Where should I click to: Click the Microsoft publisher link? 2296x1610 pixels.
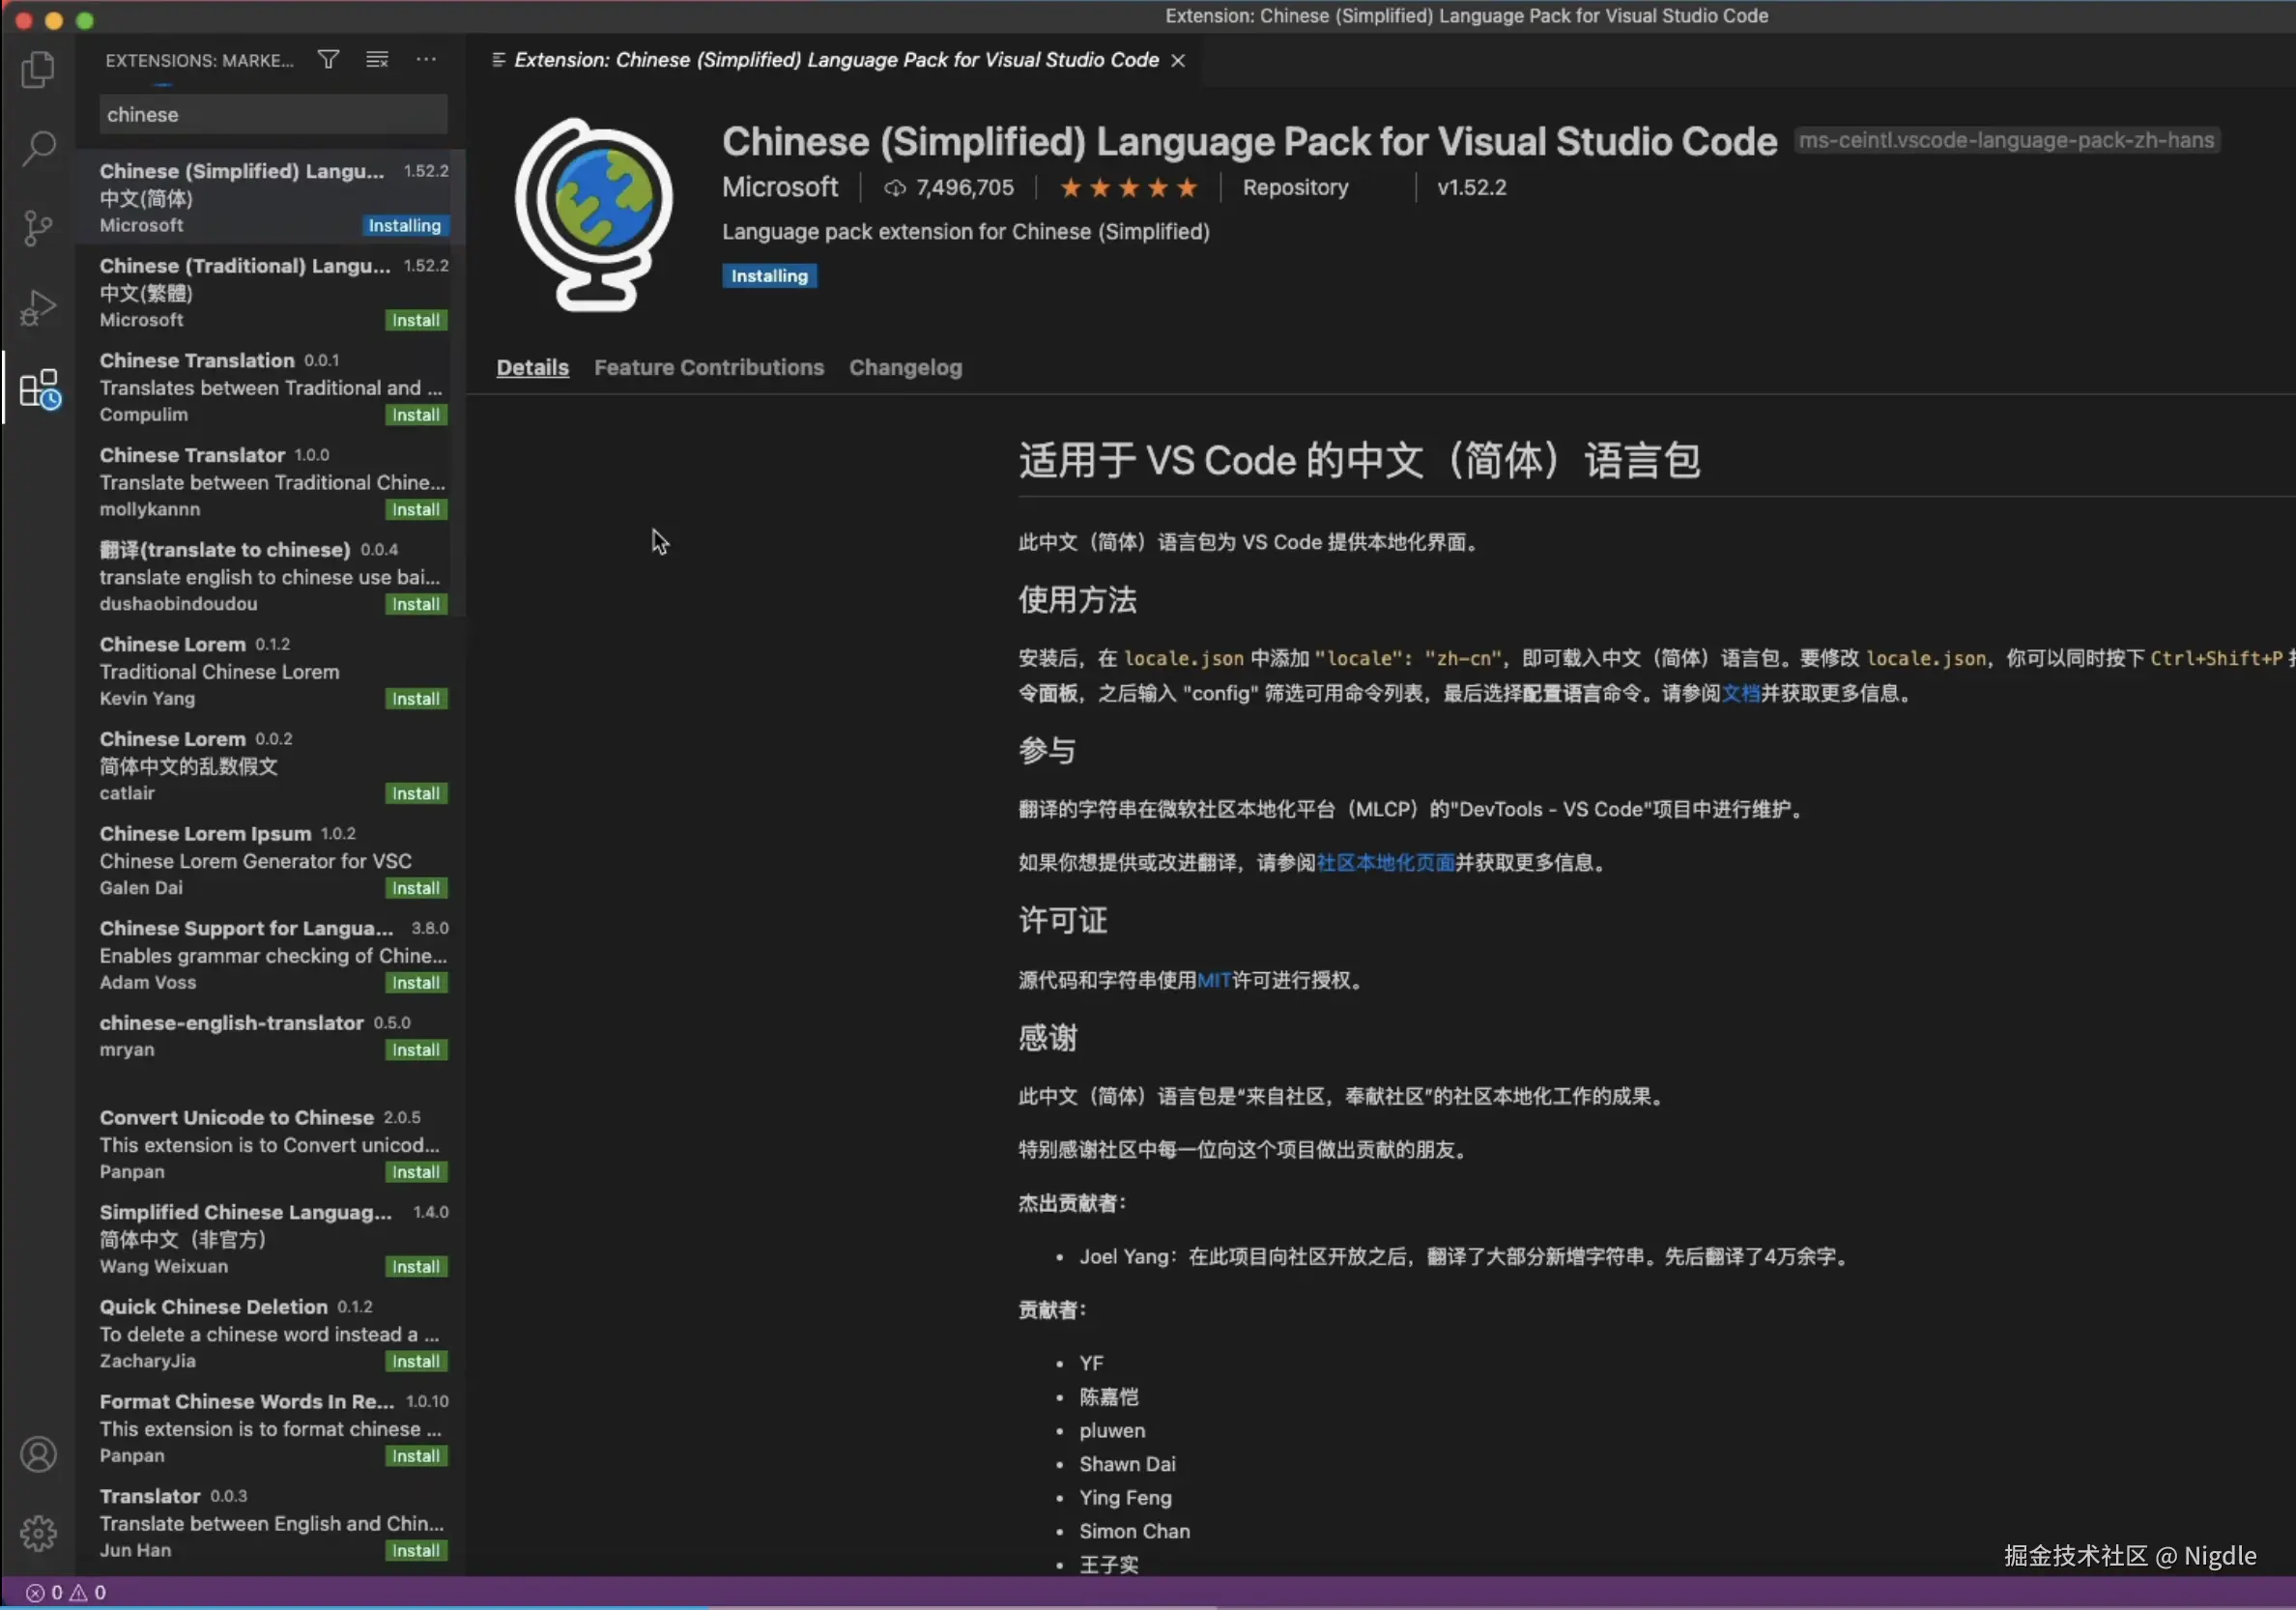780,188
